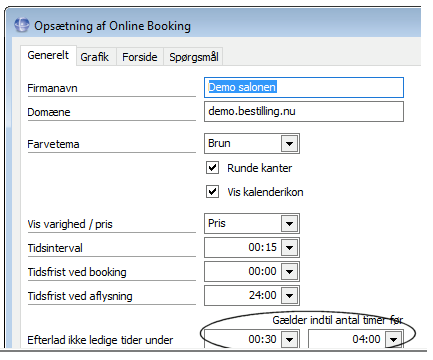Click the Tidsinterval label

(x=55, y=248)
